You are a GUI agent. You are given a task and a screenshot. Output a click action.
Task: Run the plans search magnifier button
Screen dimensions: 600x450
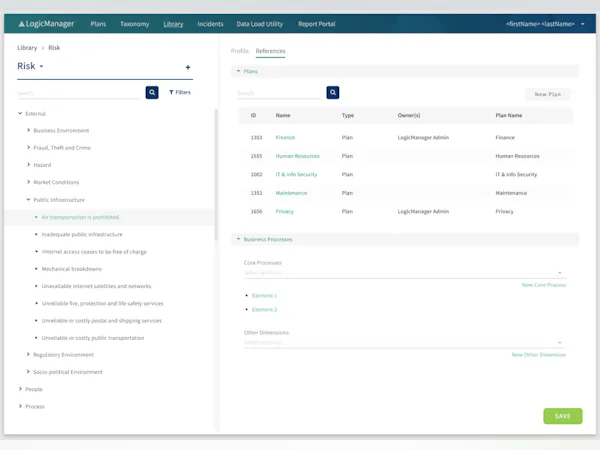click(x=333, y=92)
